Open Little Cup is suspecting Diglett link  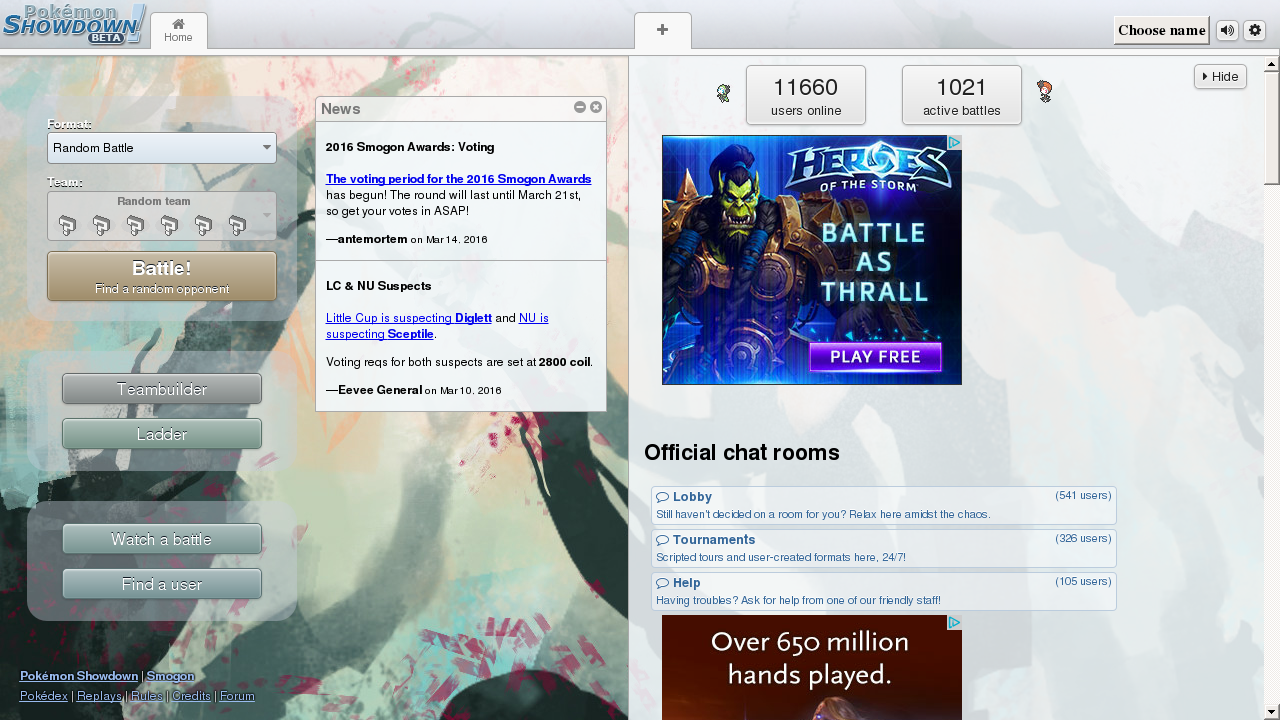pyautogui.click(x=409, y=317)
